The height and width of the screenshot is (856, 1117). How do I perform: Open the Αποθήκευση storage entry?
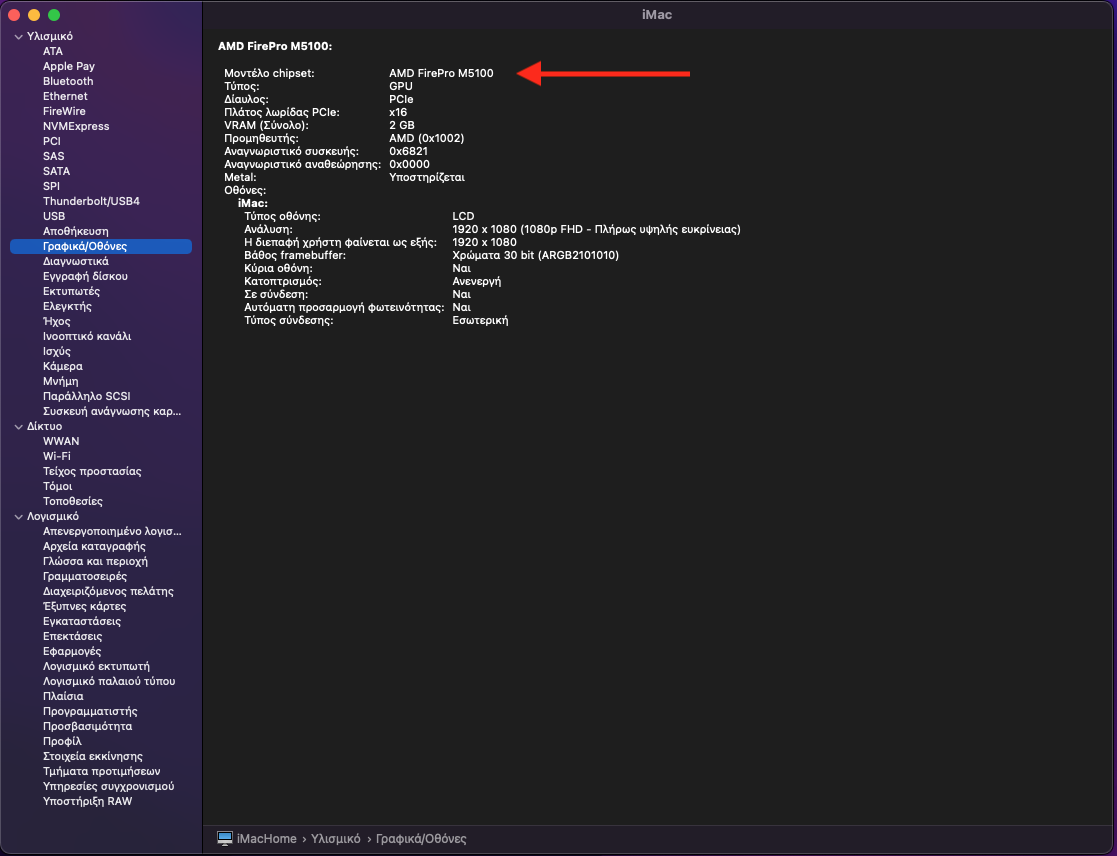click(x=76, y=231)
